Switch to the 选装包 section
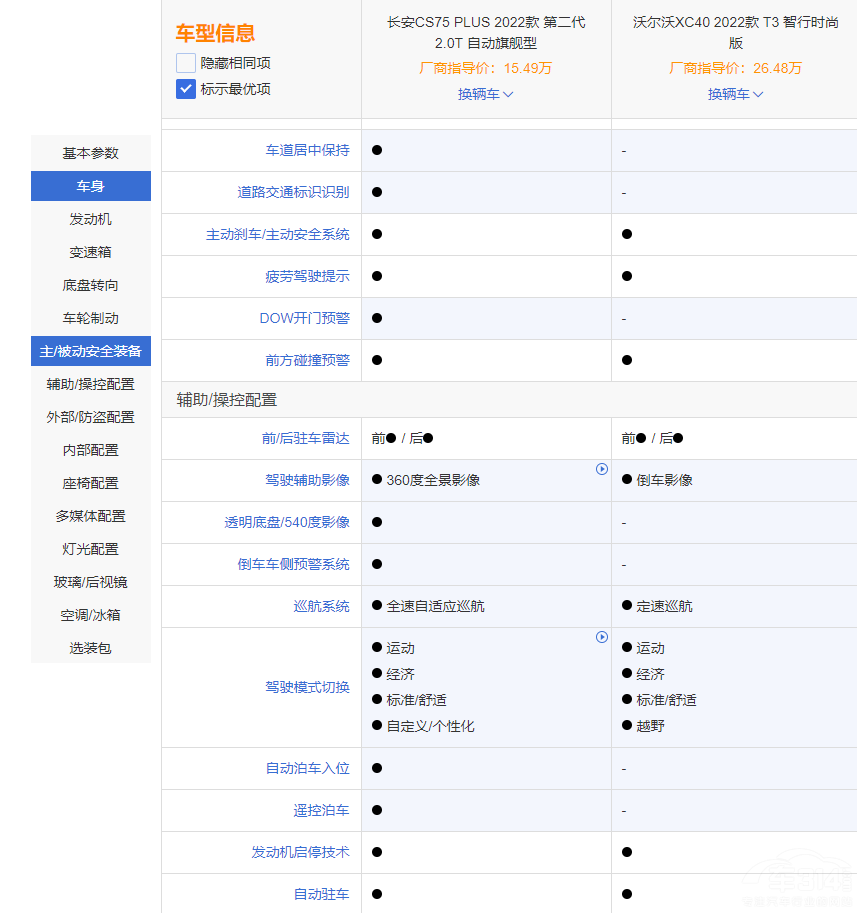The image size is (857, 913). (90, 648)
